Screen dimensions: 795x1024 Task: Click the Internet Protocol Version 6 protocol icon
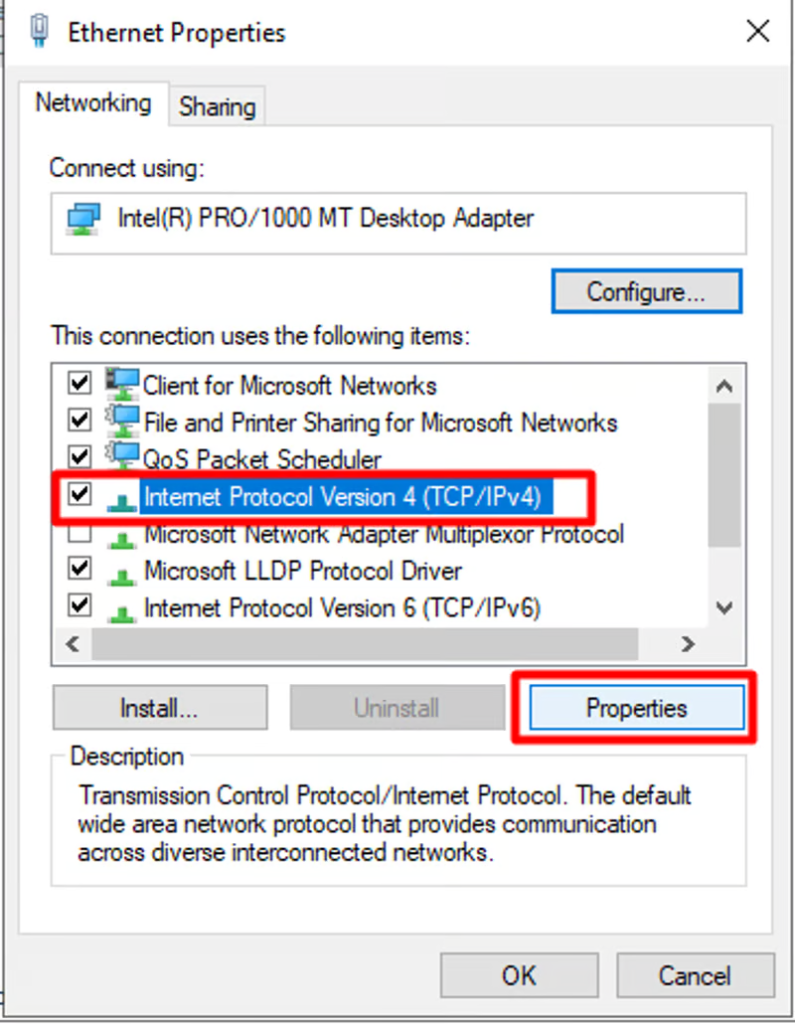(122, 612)
